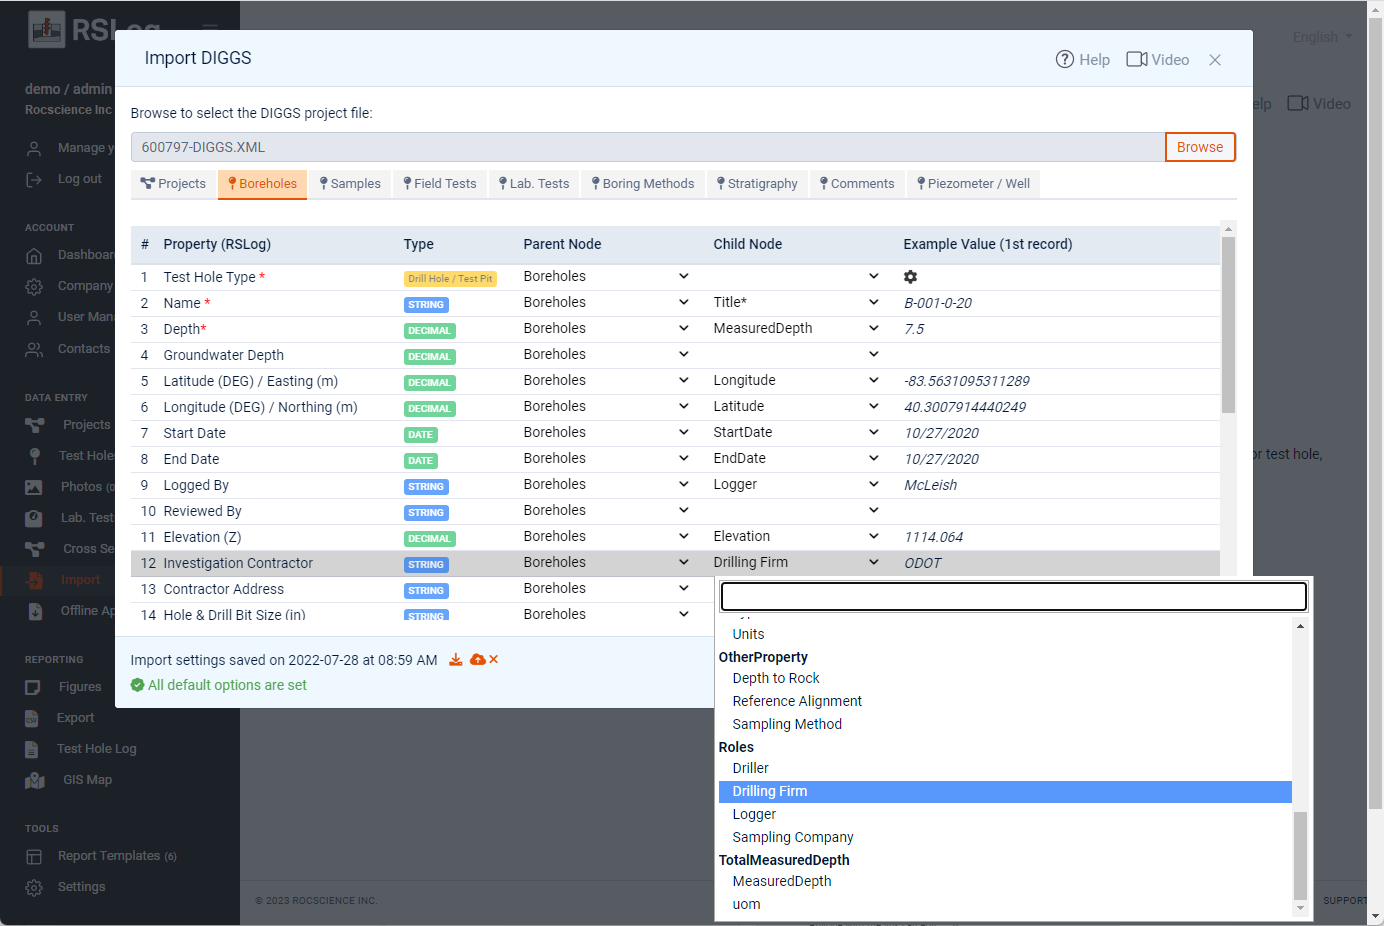Select Sampling Company in dropdown list

1005,837
